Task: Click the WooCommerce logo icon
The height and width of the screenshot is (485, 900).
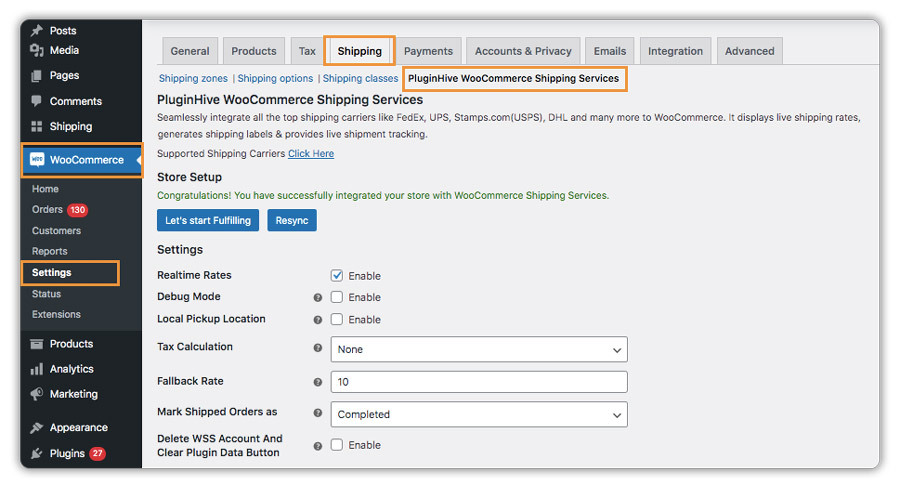Action: coord(37,160)
